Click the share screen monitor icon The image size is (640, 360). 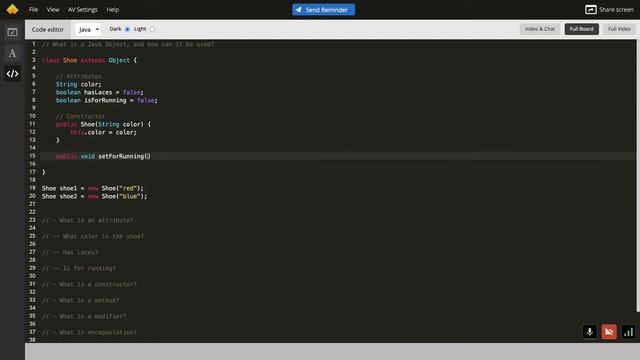[591, 9]
